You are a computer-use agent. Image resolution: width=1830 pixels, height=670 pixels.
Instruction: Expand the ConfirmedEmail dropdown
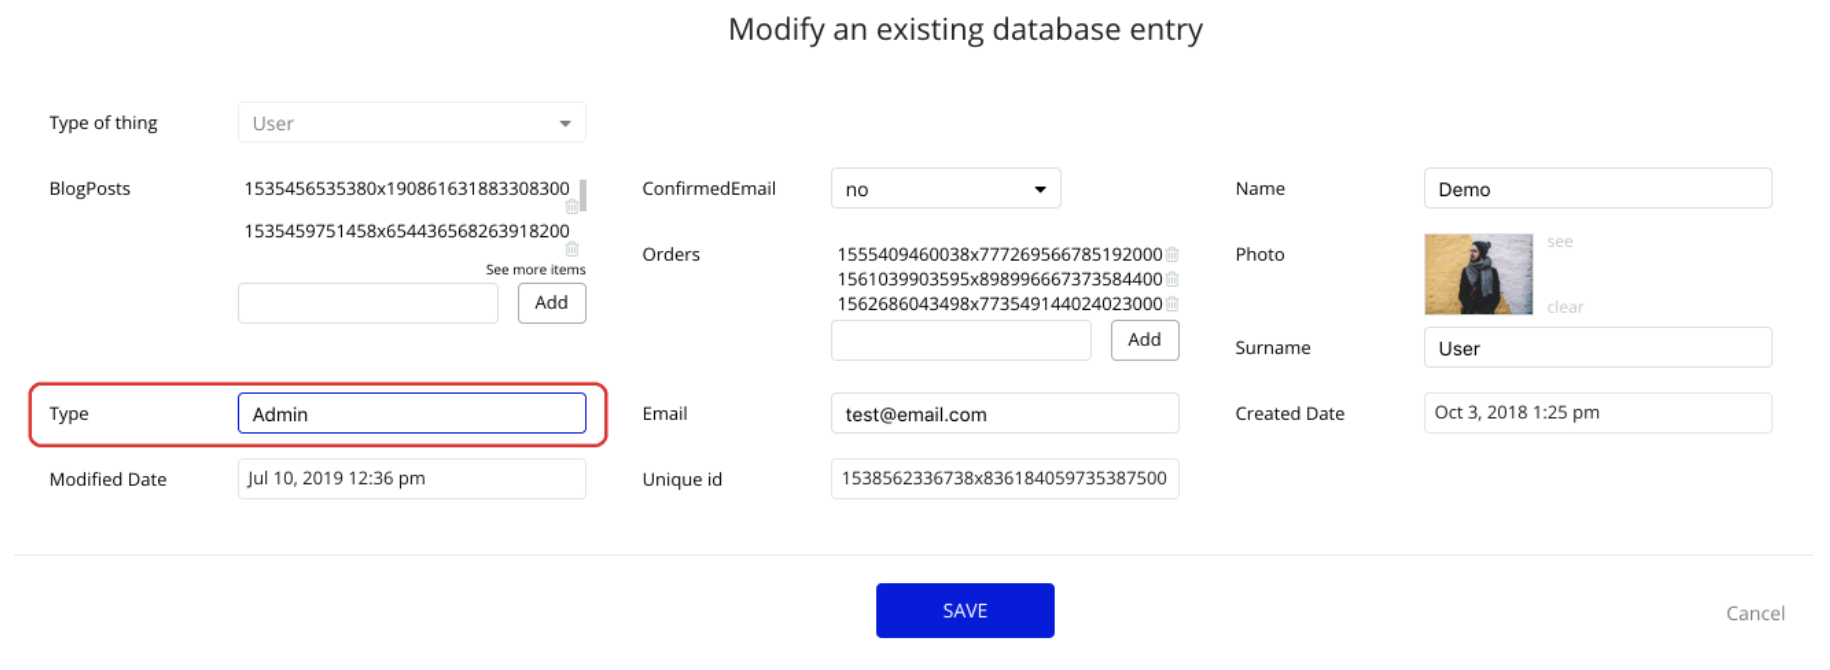[x=945, y=189]
